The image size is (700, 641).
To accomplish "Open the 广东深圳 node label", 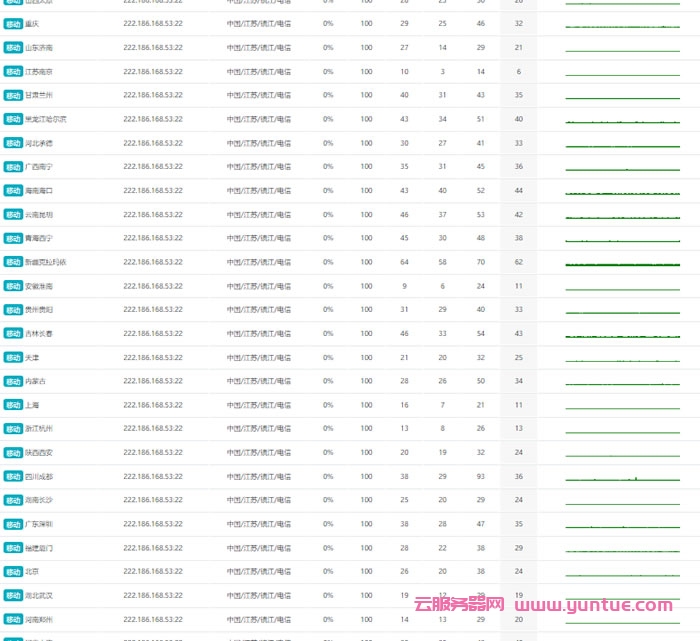I will pos(40,524).
